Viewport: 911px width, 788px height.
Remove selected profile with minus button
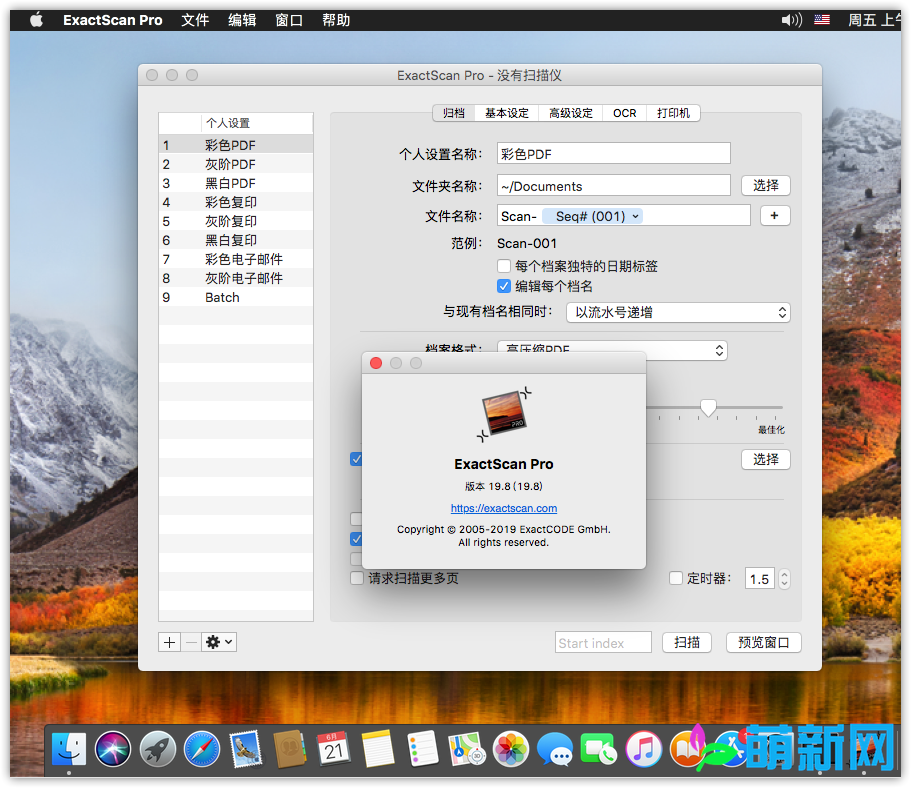click(191, 642)
